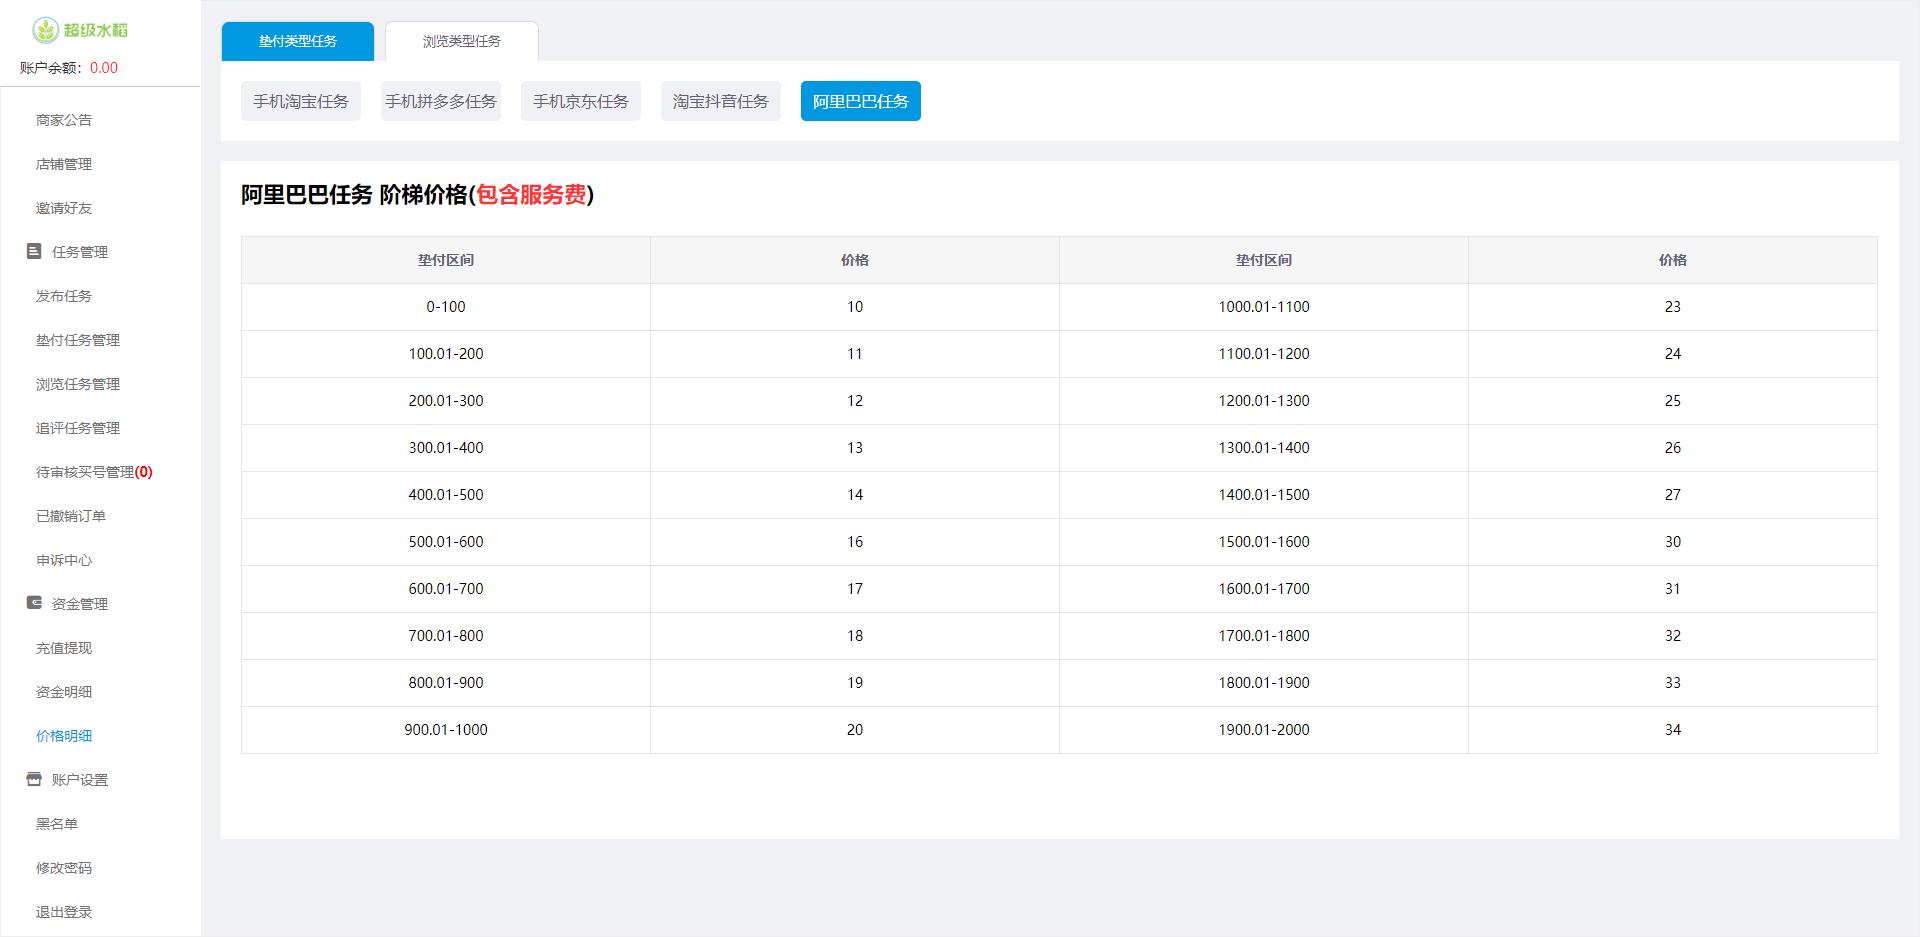This screenshot has width=1920, height=937.
Task: Click the 账户设置 shop icon
Action: tap(34, 779)
